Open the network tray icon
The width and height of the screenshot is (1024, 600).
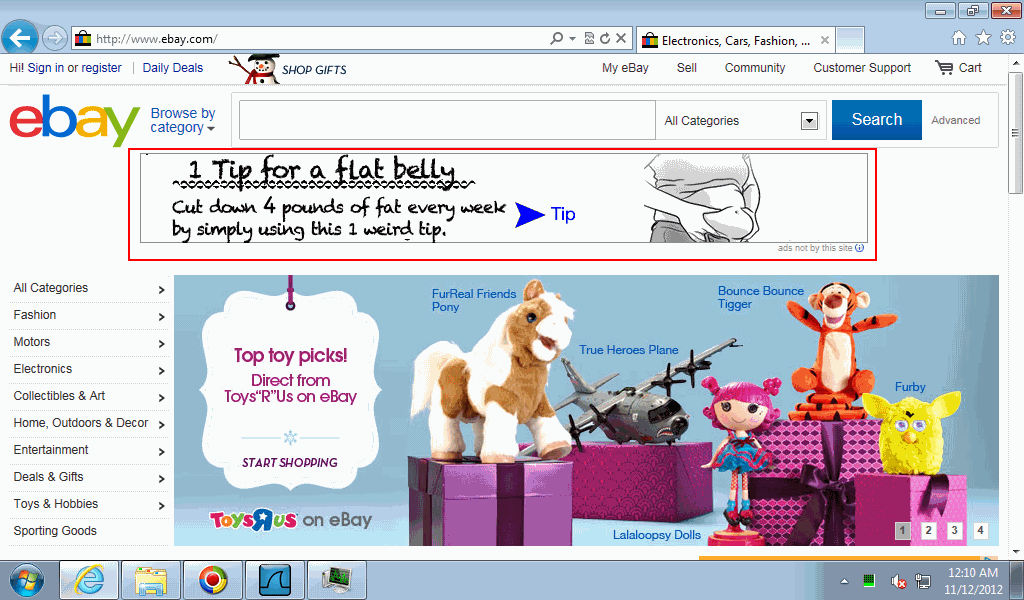tap(923, 580)
